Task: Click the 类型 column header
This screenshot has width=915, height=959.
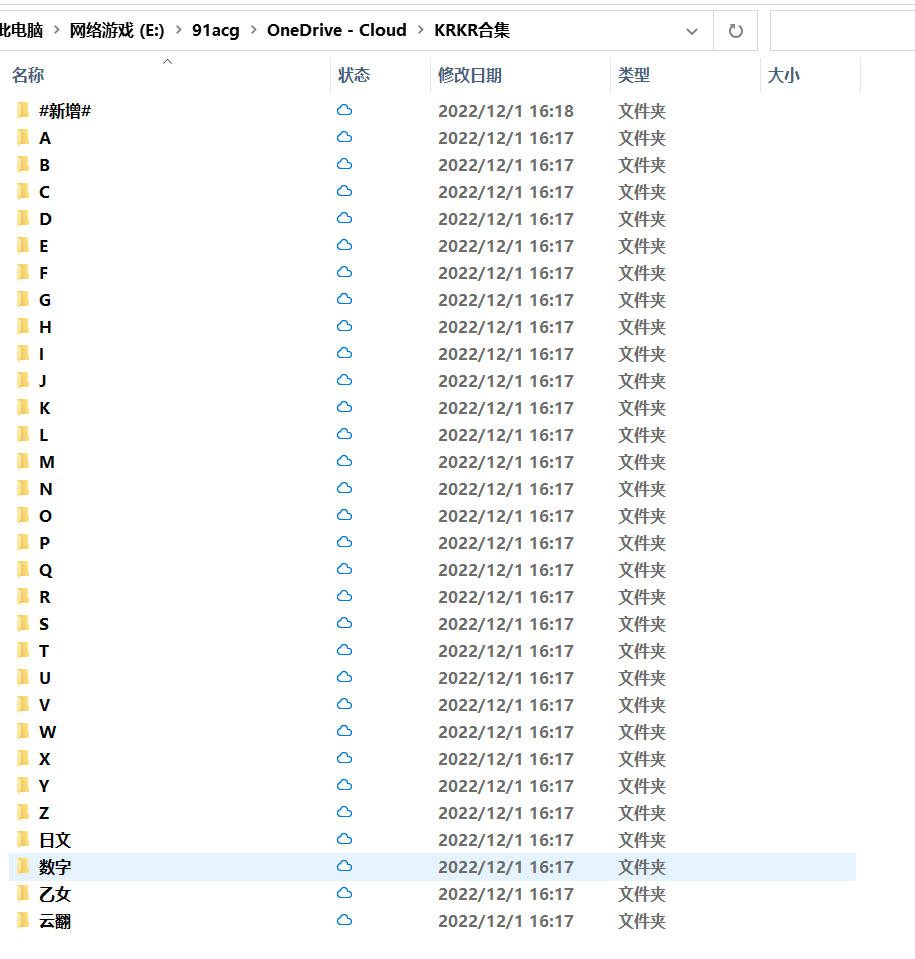Action: click(x=634, y=76)
